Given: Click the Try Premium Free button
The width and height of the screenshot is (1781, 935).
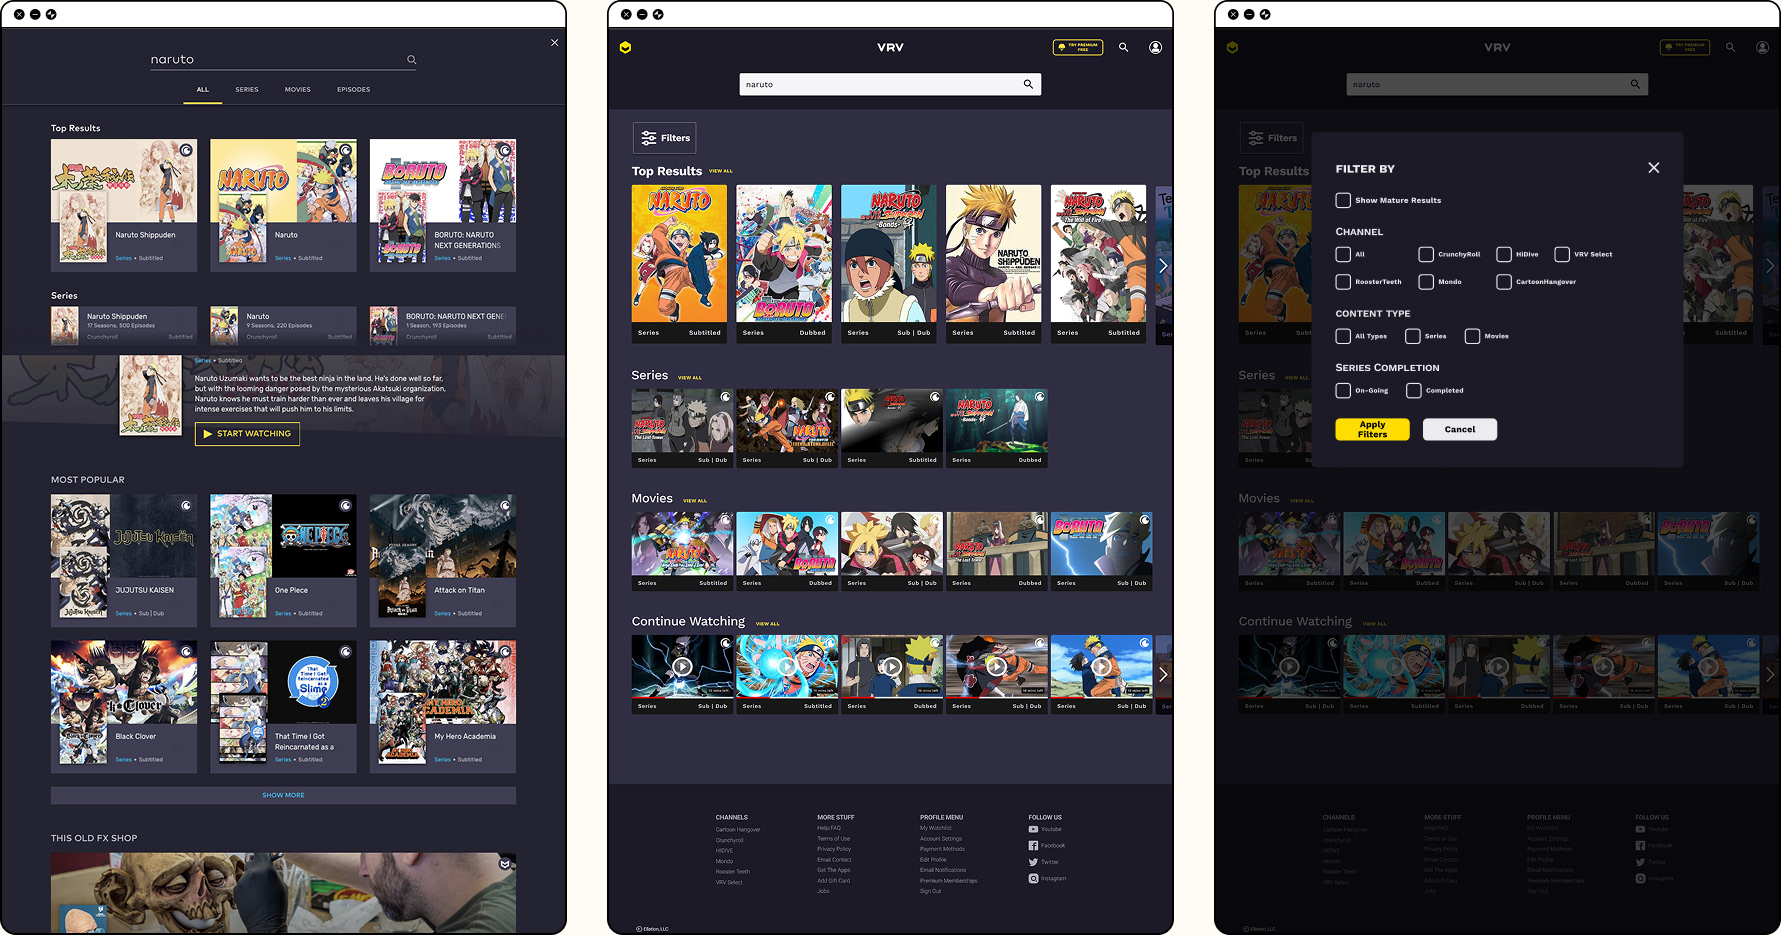Looking at the screenshot, I should (1078, 47).
